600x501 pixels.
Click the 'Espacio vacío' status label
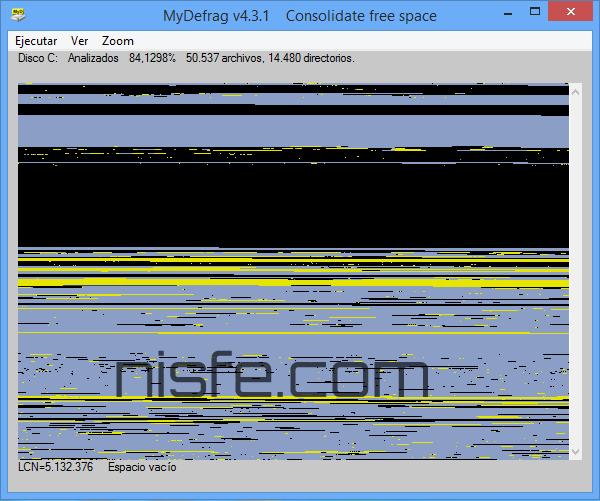[141, 467]
